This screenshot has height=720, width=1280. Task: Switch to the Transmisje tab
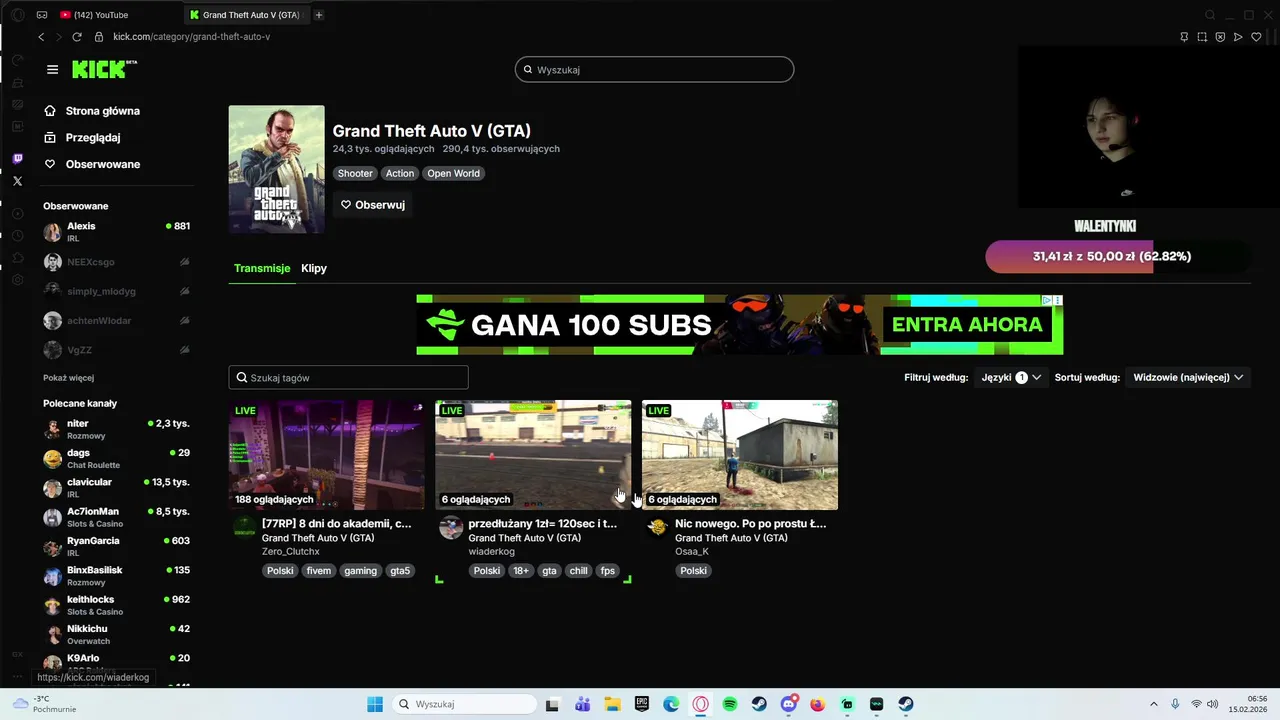click(x=262, y=268)
